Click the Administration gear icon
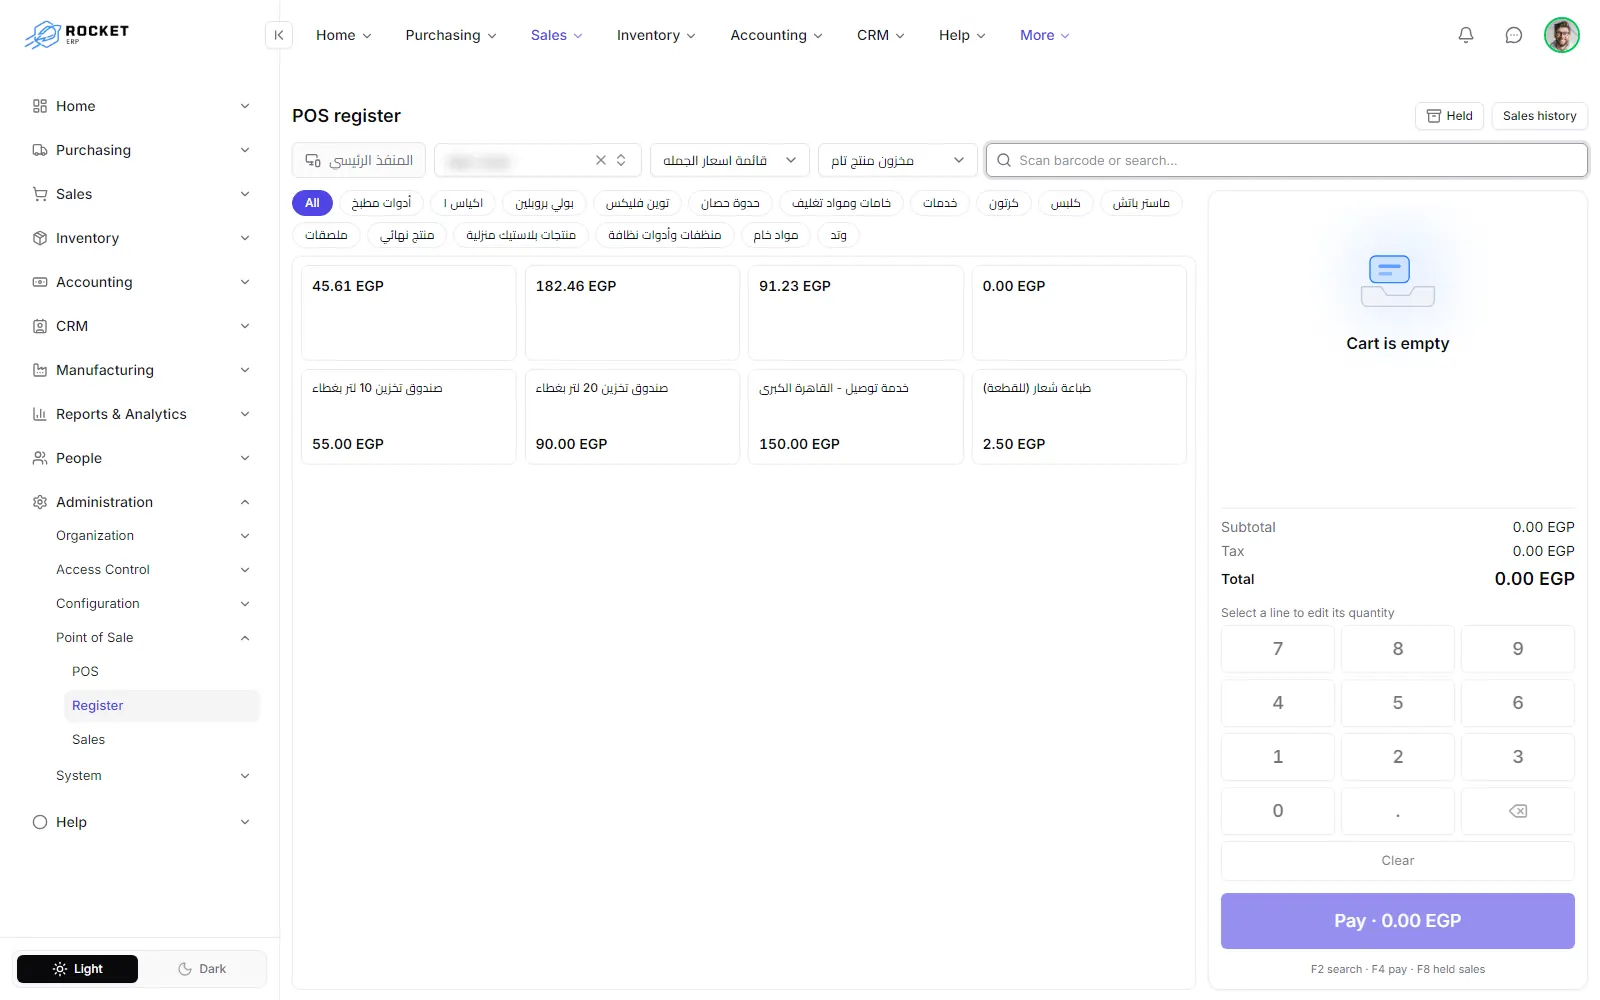Viewport: 1600px width, 1000px height. (x=40, y=502)
